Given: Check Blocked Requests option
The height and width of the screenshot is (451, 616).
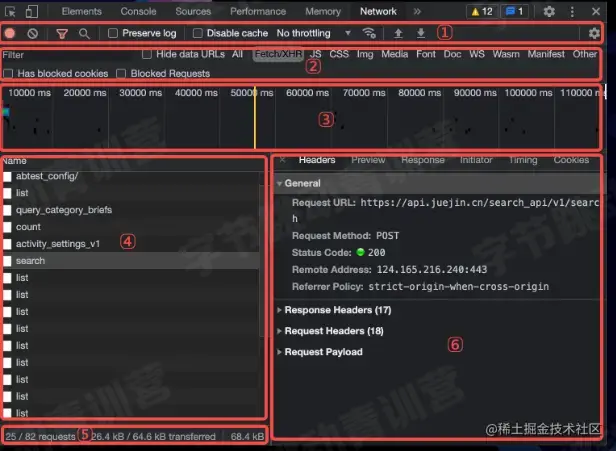Looking at the screenshot, I should coord(121,73).
